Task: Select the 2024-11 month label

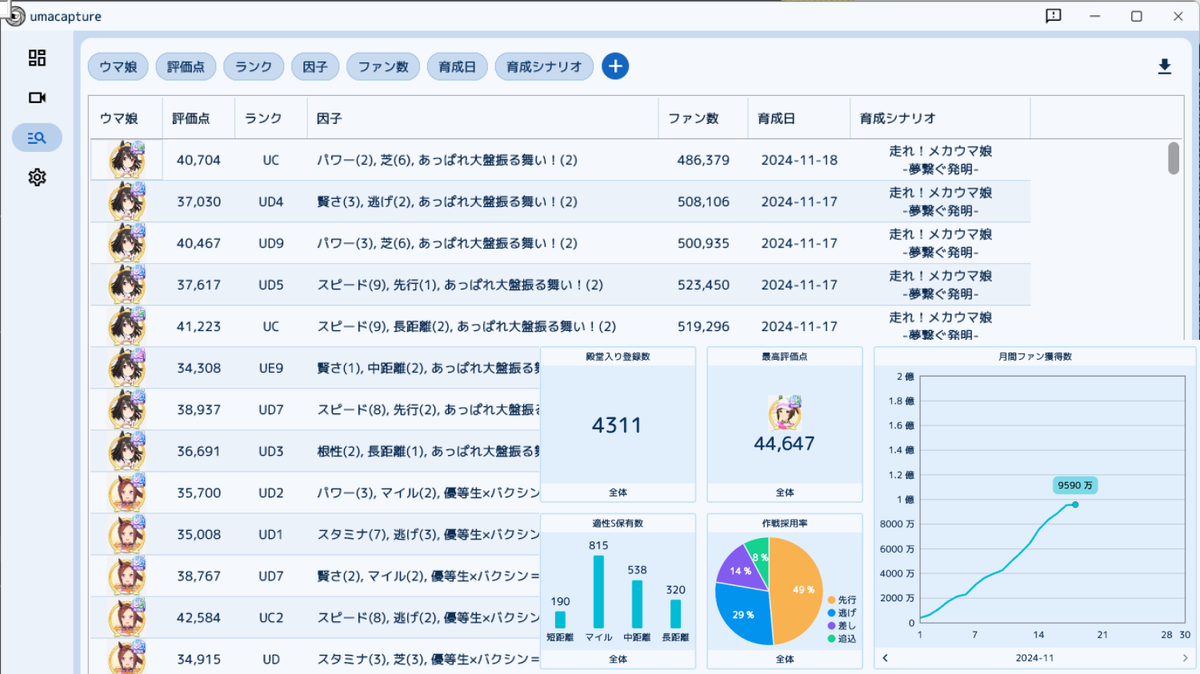Action: (x=1035, y=658)
